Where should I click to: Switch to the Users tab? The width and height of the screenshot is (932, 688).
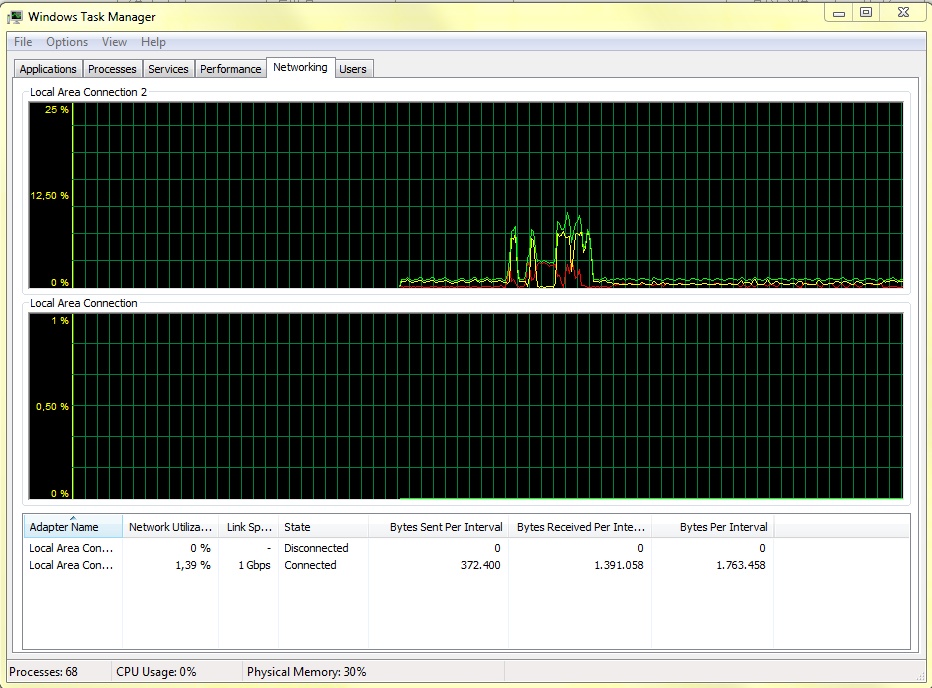click(352, 69)
